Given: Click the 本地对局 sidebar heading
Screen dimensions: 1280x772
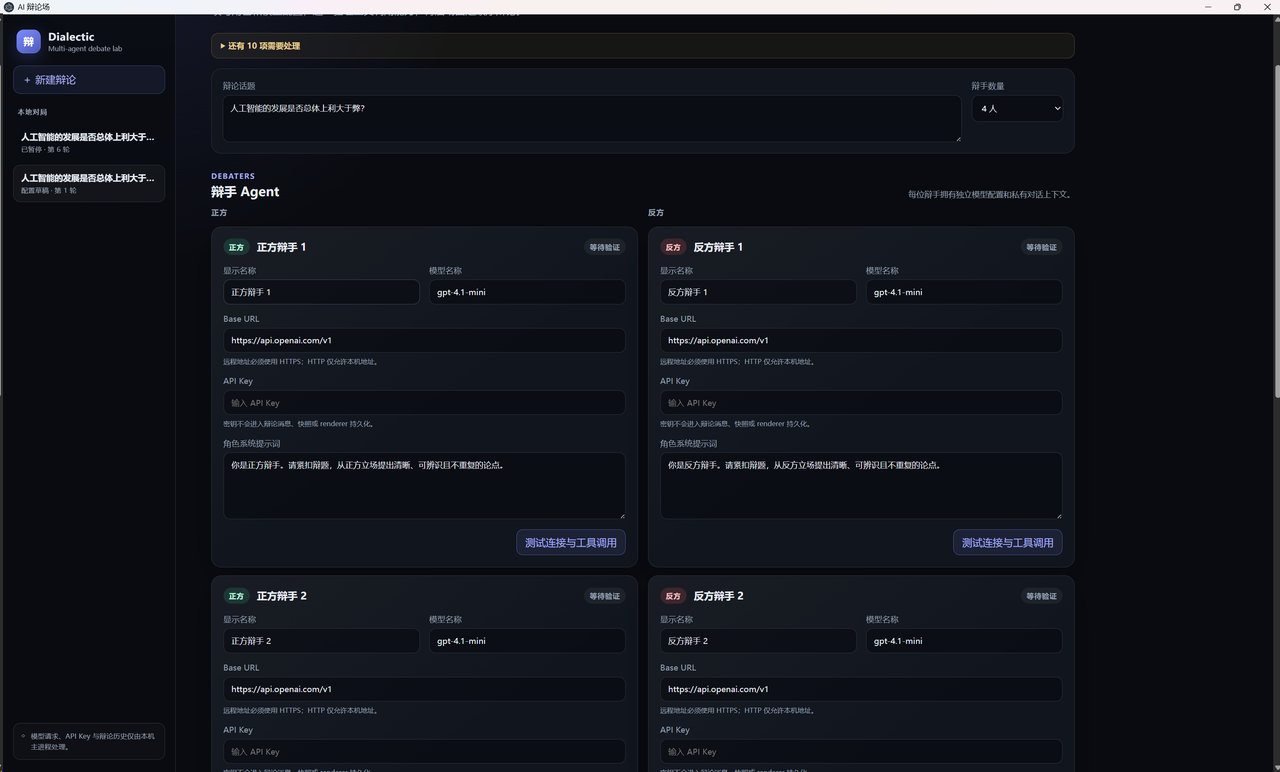Looking at the screenshot, I should pyautogui.click(x=32, y=112).
